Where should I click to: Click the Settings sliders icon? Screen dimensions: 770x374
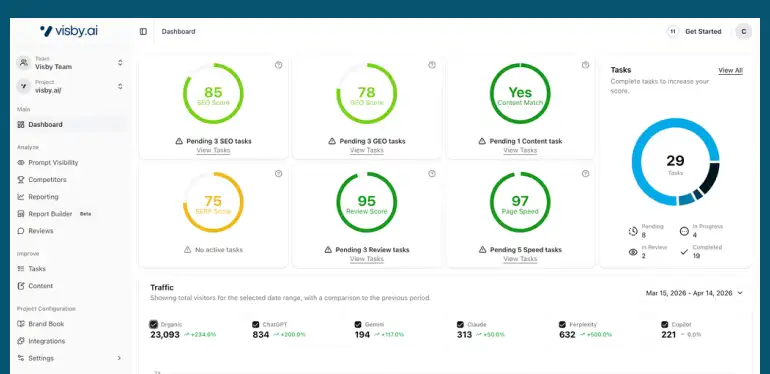click(21, 358)
